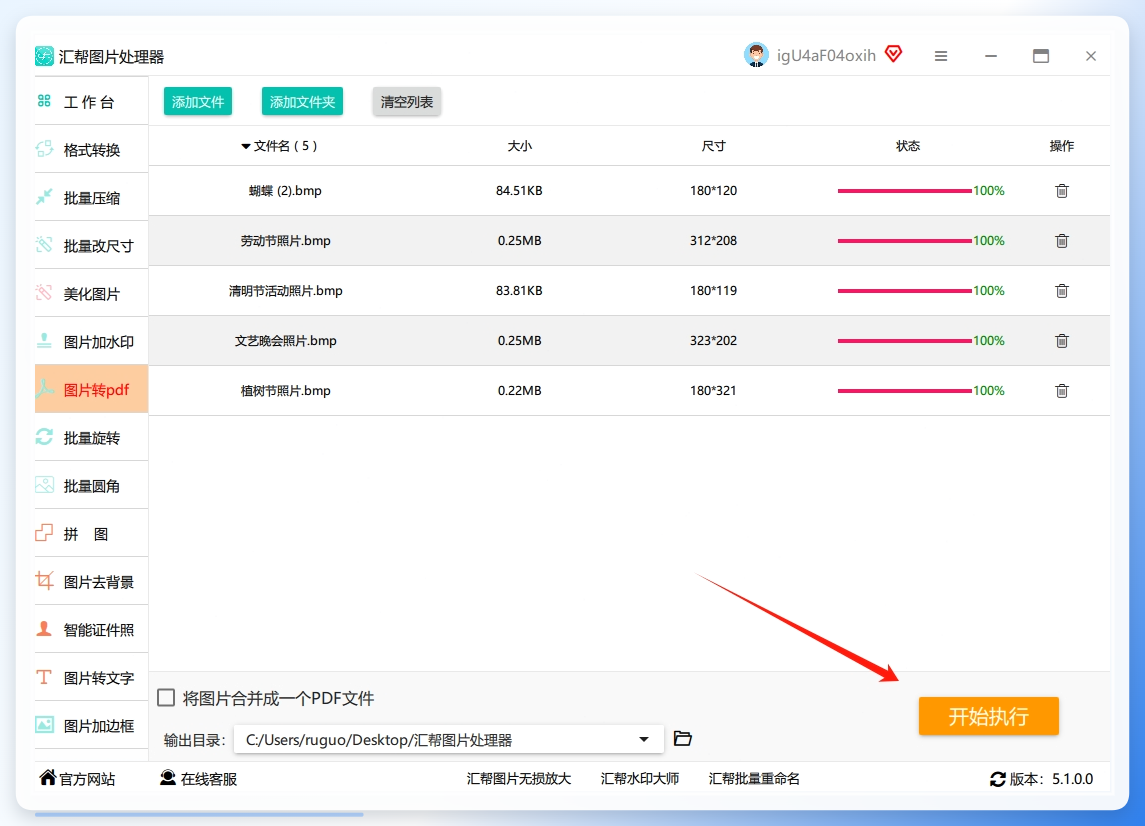Open 汇帮图片无损放大 link
Viewport: 1145px width, 826px height.
519,779
